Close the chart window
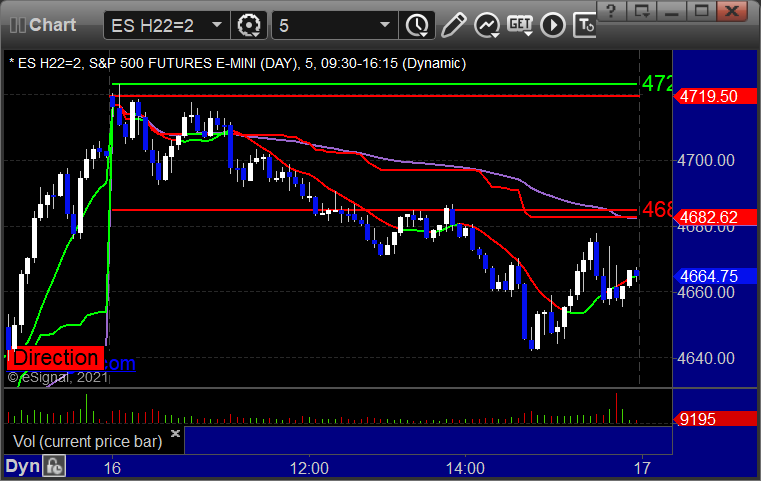The height and width of the screenshot is (481, 761). [x=732, y=11]
